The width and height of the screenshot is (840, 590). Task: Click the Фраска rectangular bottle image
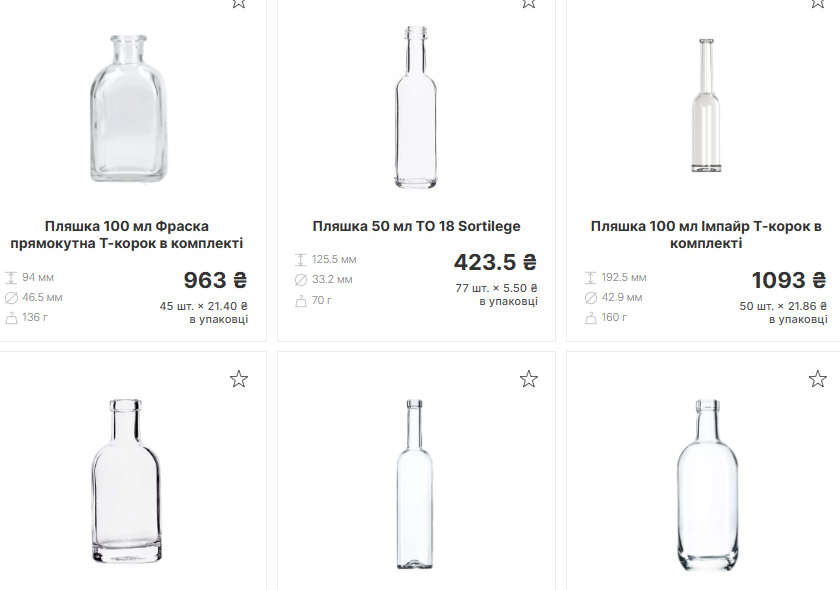(x=127, y=108)
